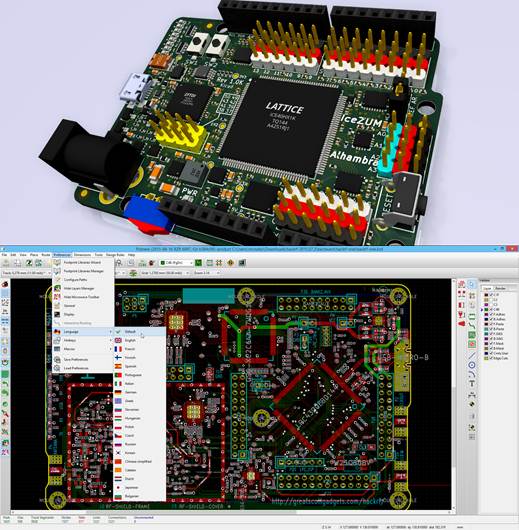519x530 pixels.
Task: Click the B.Mask layer color swatch
Action: tap(487, 348)
